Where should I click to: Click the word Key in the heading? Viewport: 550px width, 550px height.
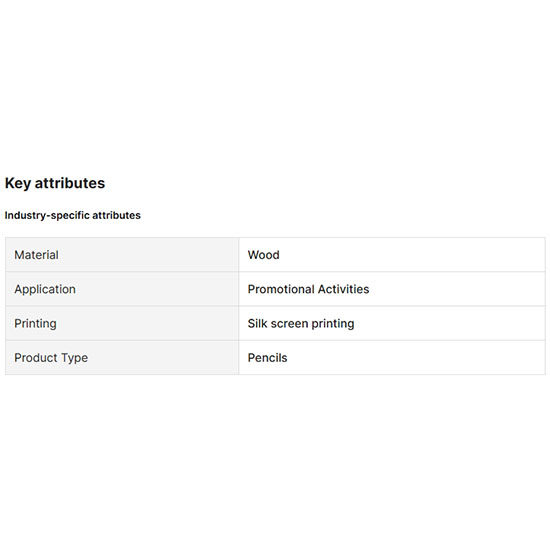[18, 183]
